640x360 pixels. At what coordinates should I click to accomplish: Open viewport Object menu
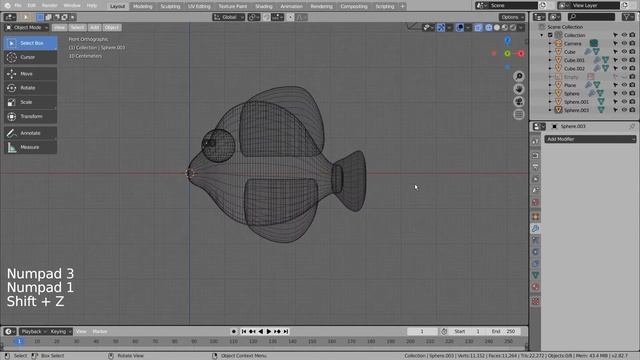click(112, 27)
